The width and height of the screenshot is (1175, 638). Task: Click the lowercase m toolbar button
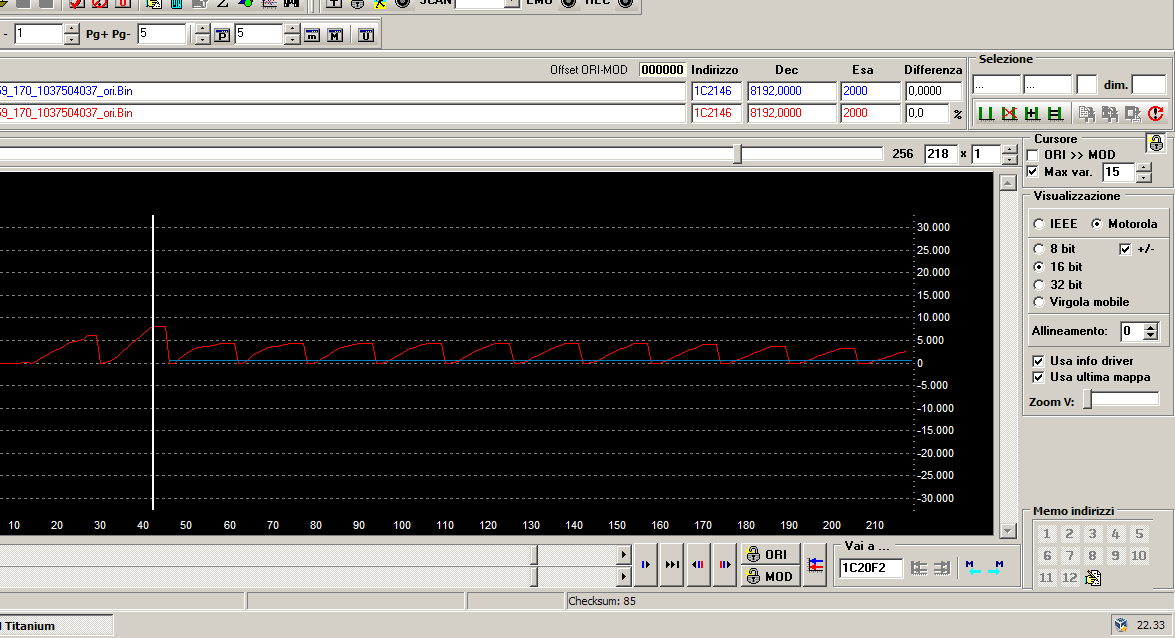tap(312, 35)
